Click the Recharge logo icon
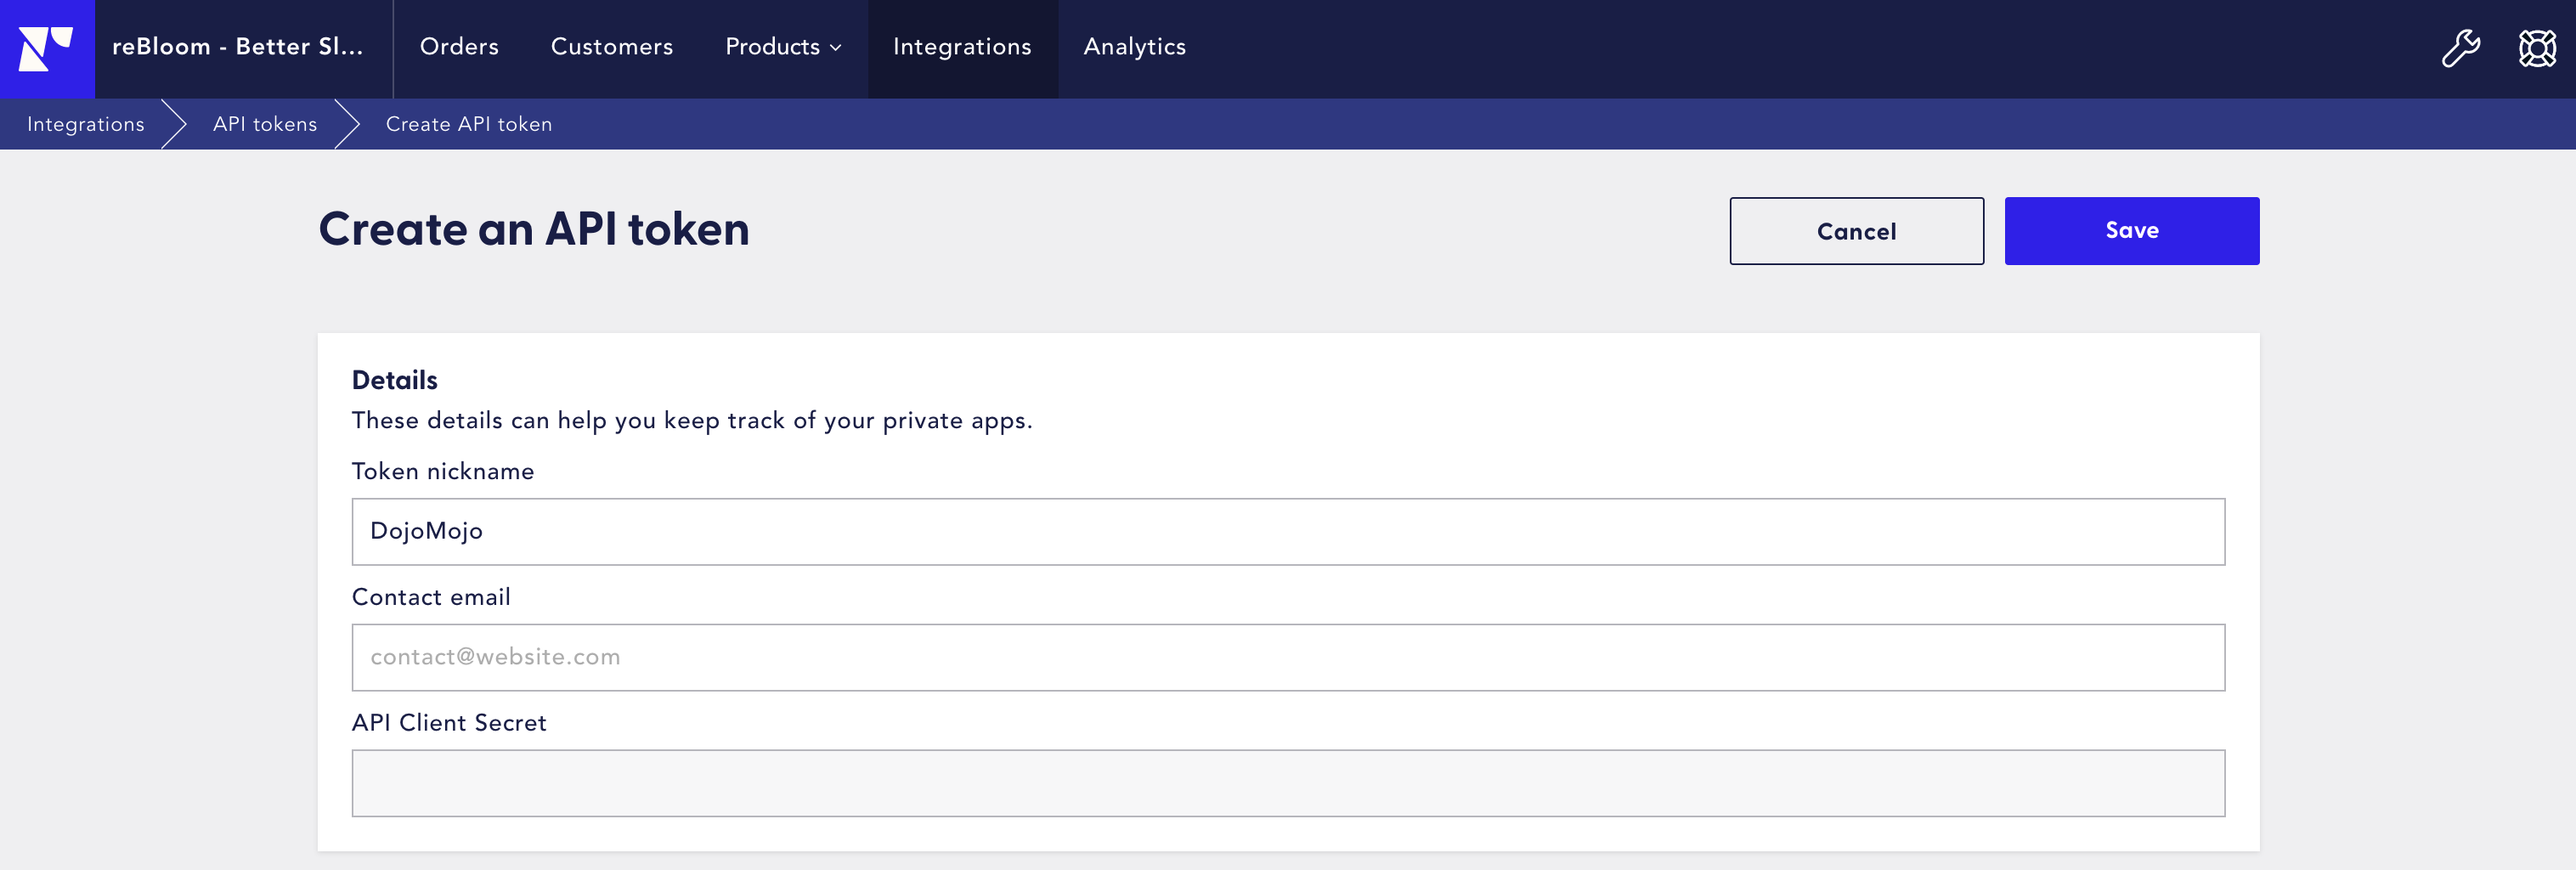 [47, 48]
